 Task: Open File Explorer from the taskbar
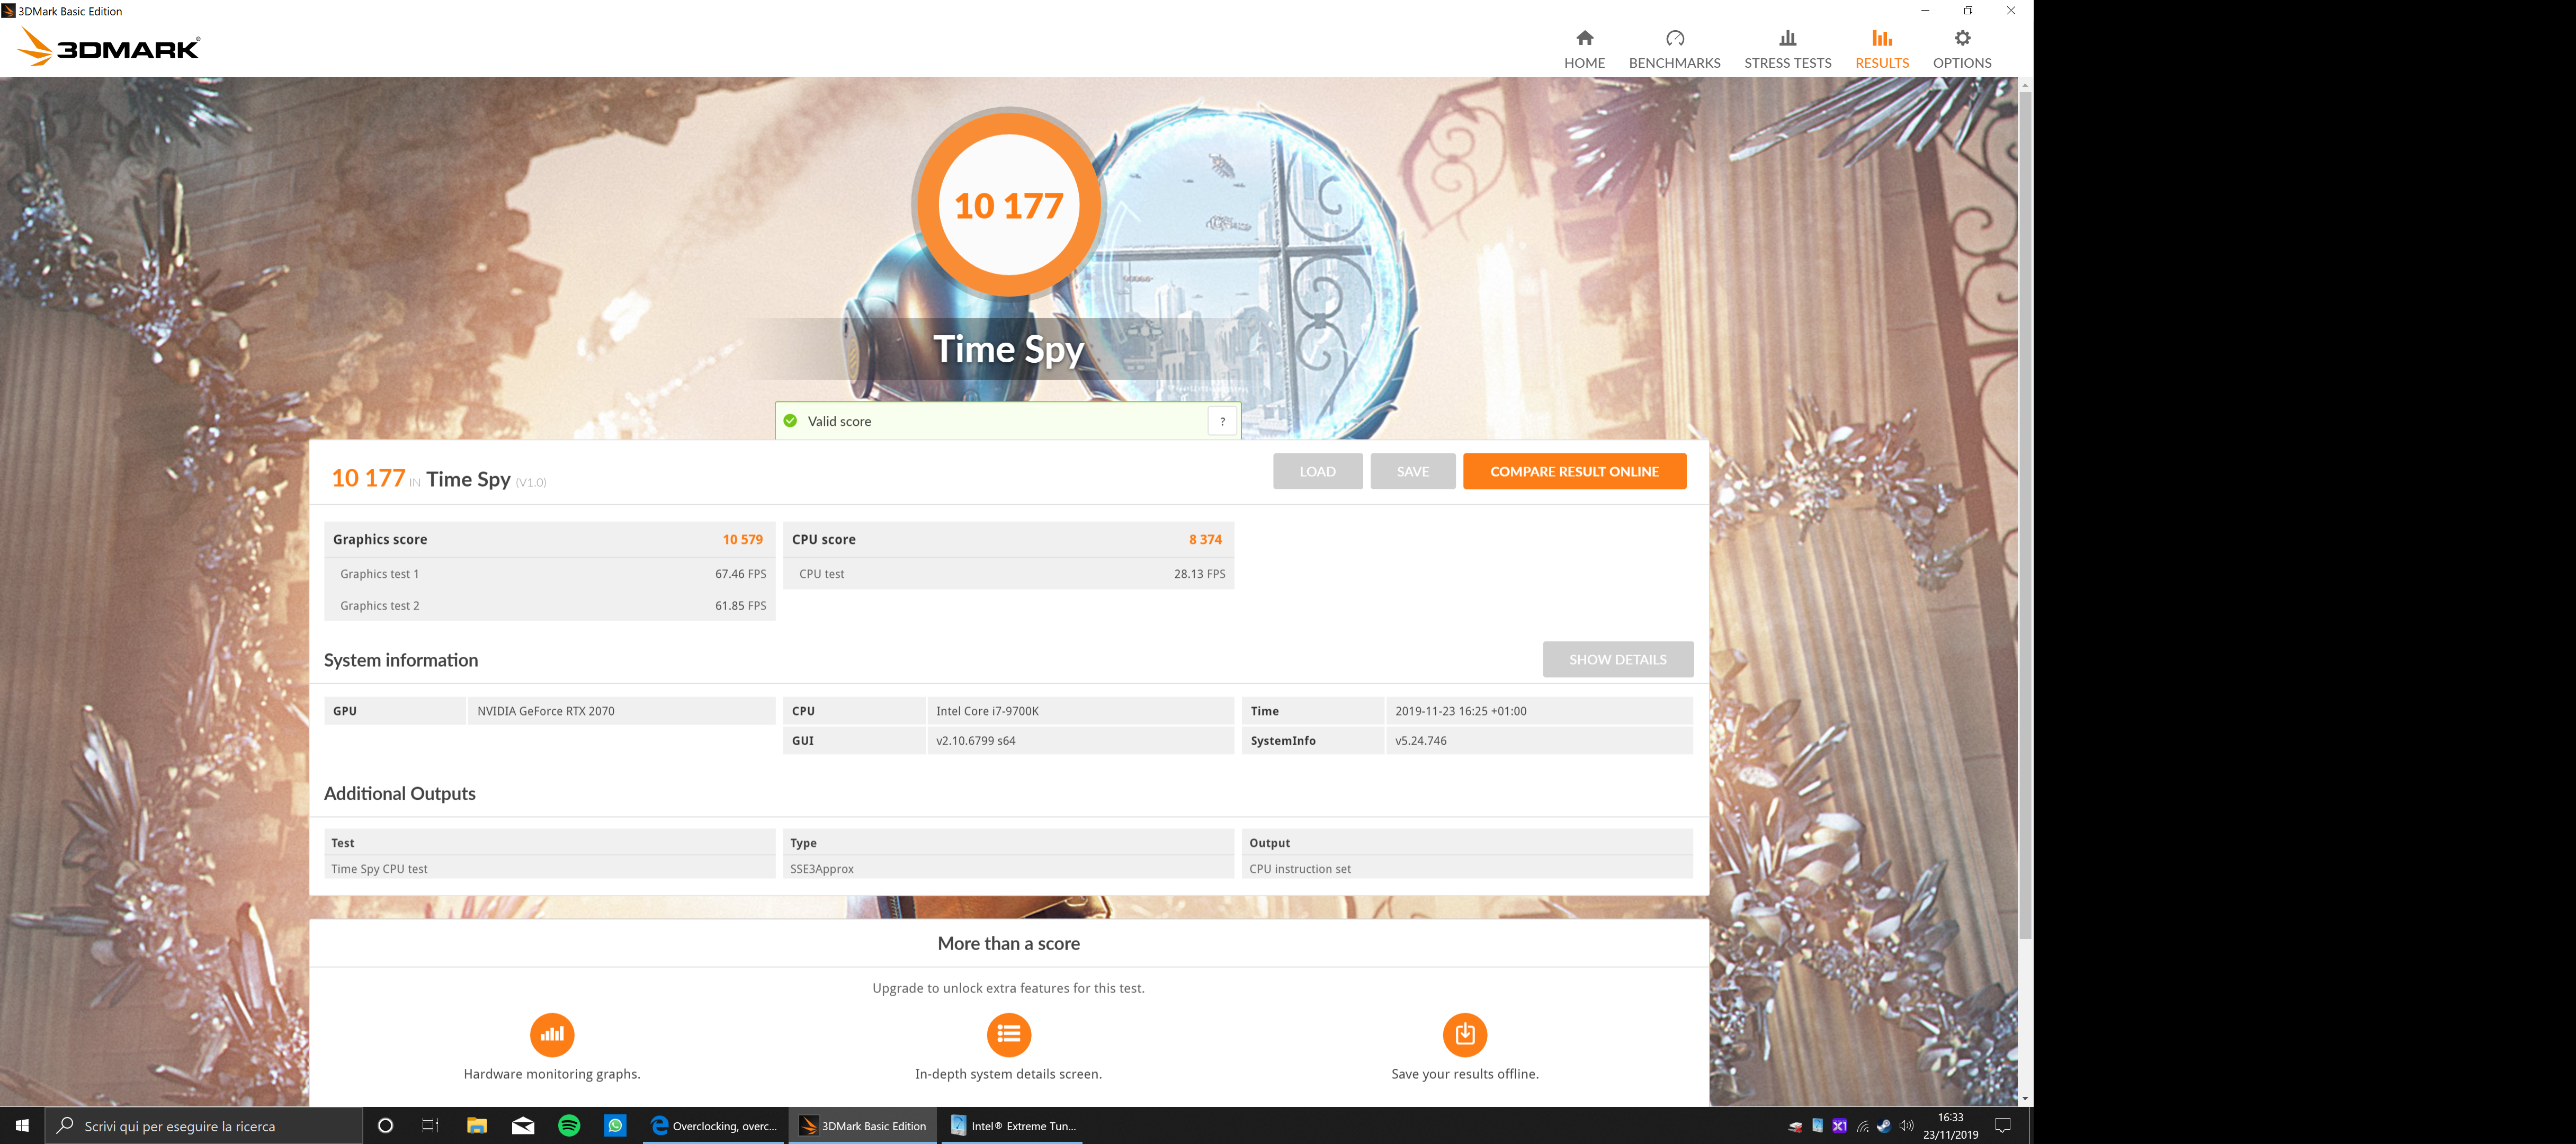click(x=477, y=1125)
